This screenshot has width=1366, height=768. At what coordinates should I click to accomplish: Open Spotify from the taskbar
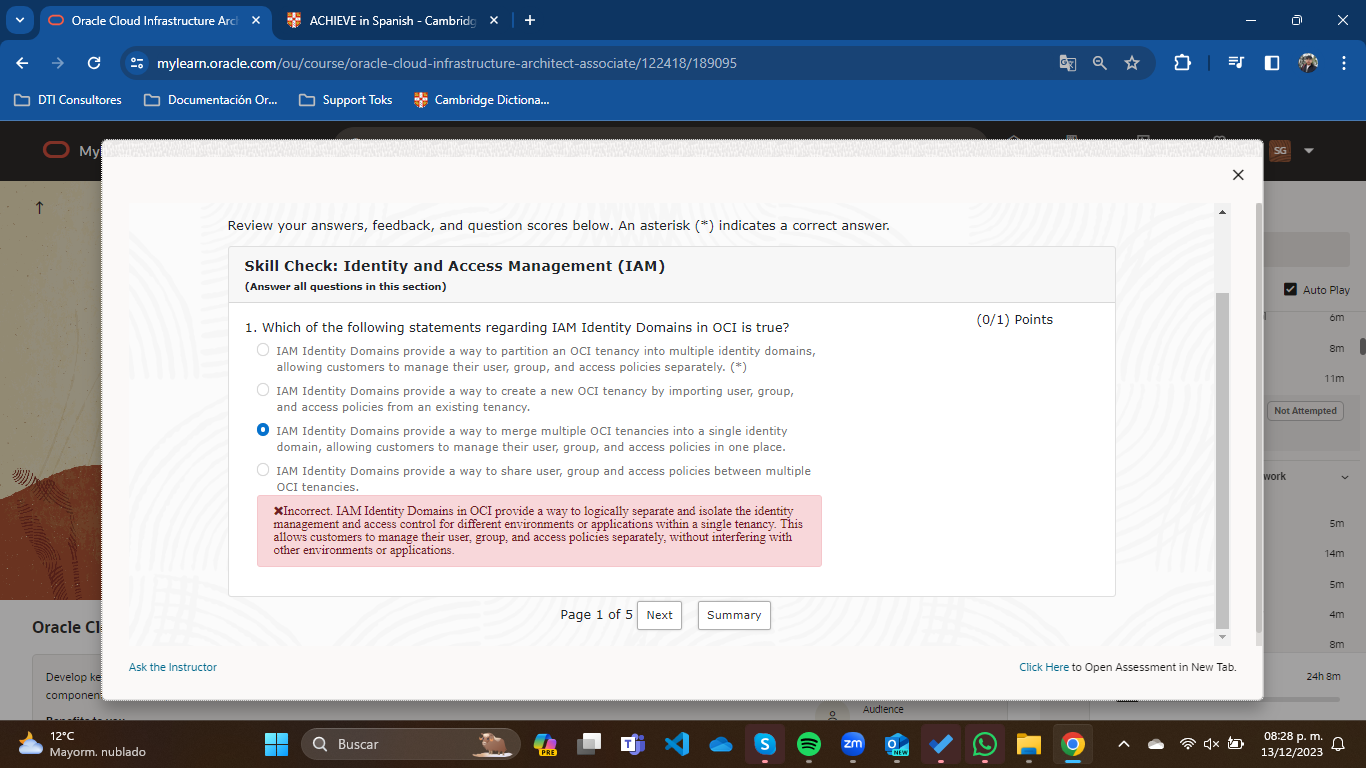point(809,744)
